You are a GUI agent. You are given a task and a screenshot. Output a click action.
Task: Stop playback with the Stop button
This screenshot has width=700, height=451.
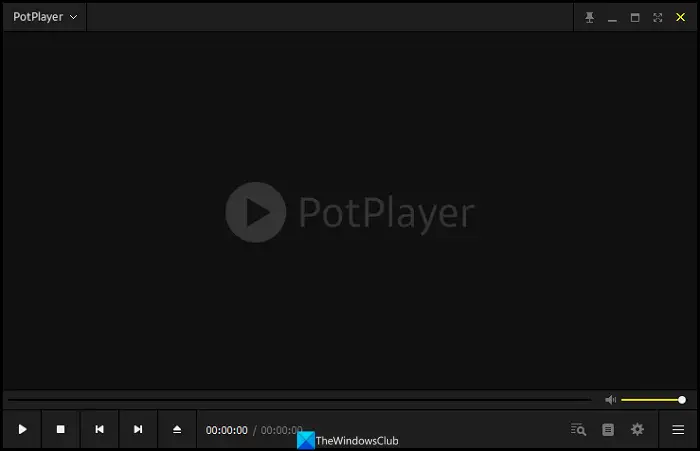point(61,430)
